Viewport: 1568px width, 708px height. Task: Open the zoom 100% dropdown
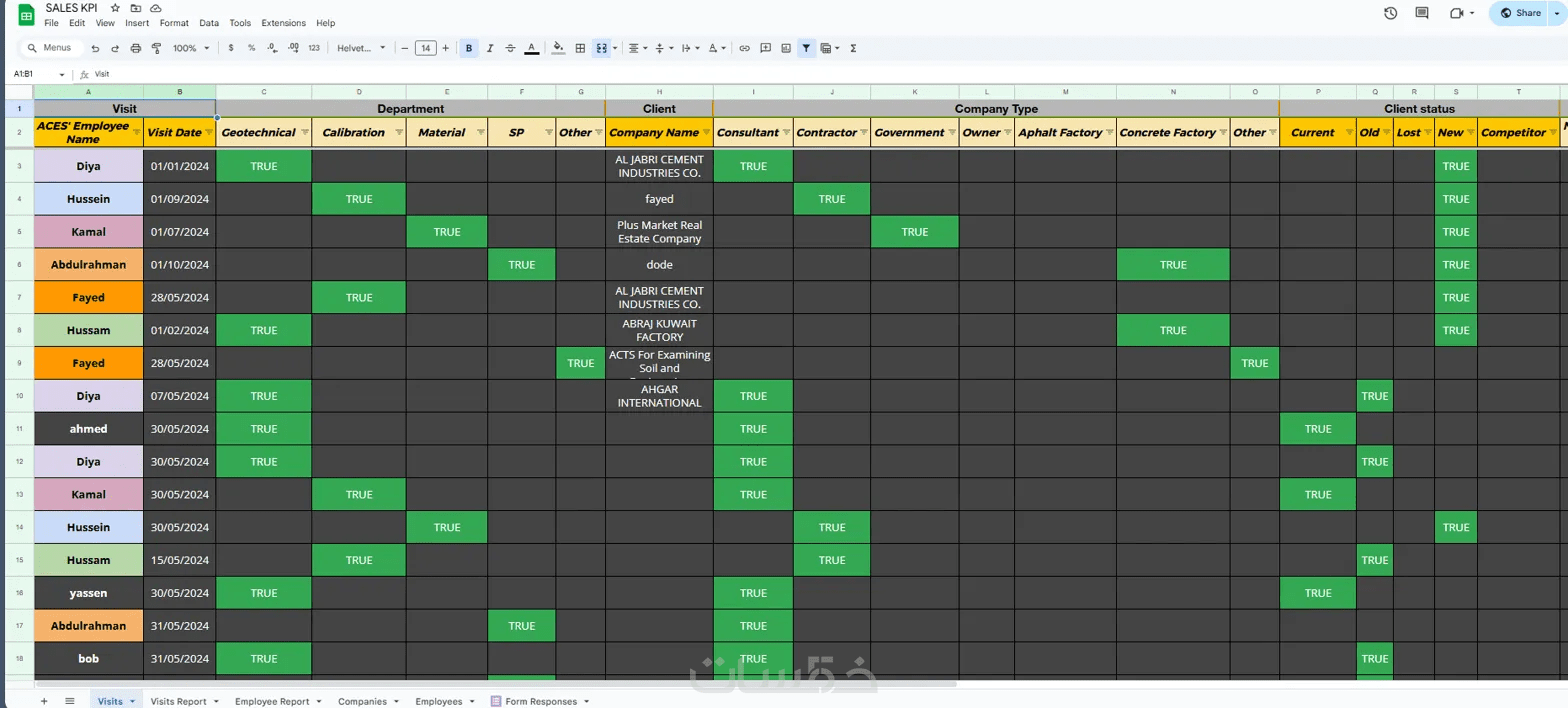point(191,48)
